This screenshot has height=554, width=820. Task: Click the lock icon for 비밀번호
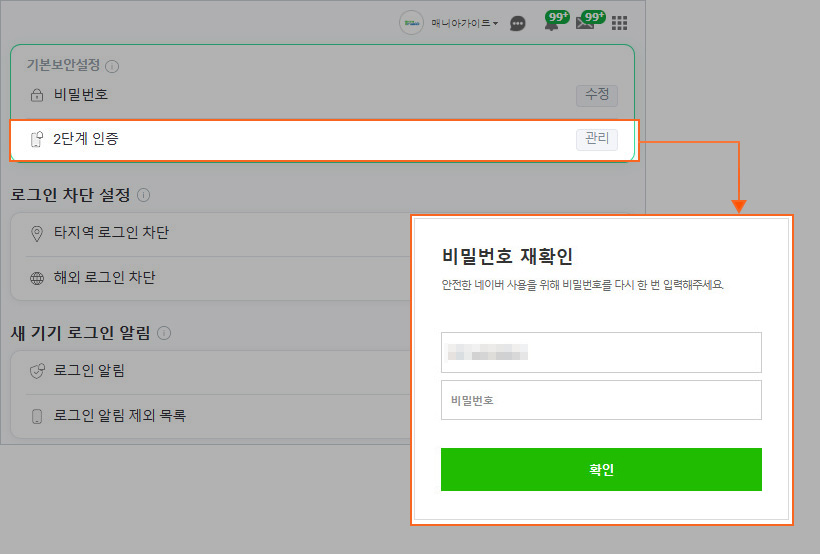[x=37, y=96]
